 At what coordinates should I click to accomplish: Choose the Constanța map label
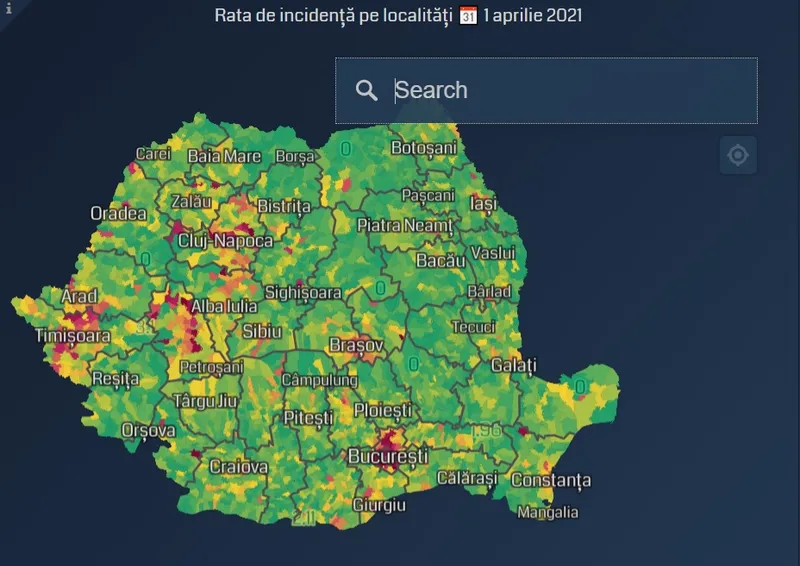point(550,481)
